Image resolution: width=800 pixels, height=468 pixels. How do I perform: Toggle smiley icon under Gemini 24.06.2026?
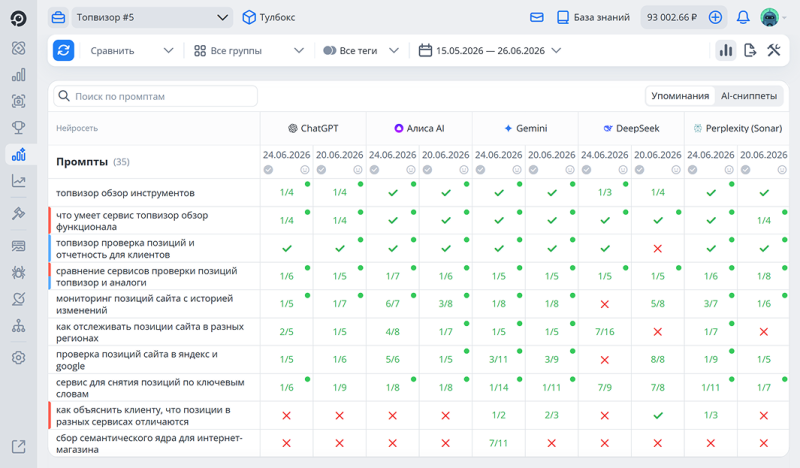coord(517,169)
